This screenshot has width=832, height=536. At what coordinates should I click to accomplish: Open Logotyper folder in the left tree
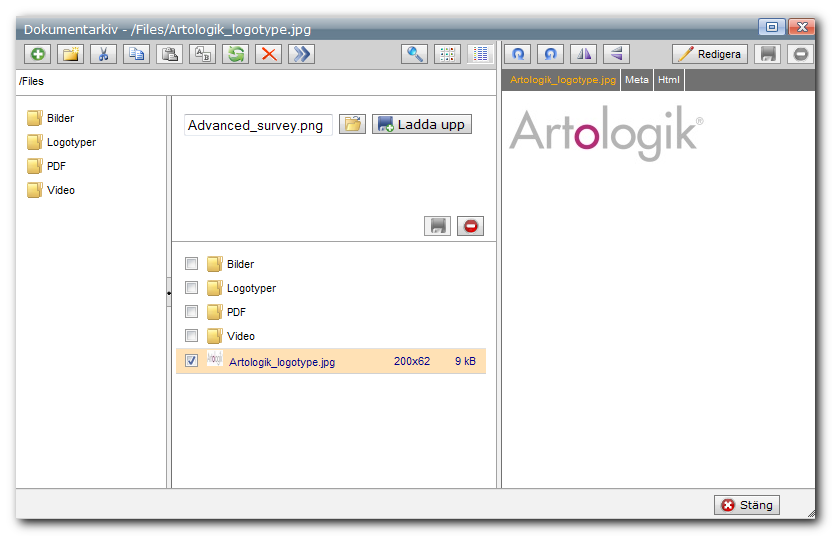pos(62,142)
